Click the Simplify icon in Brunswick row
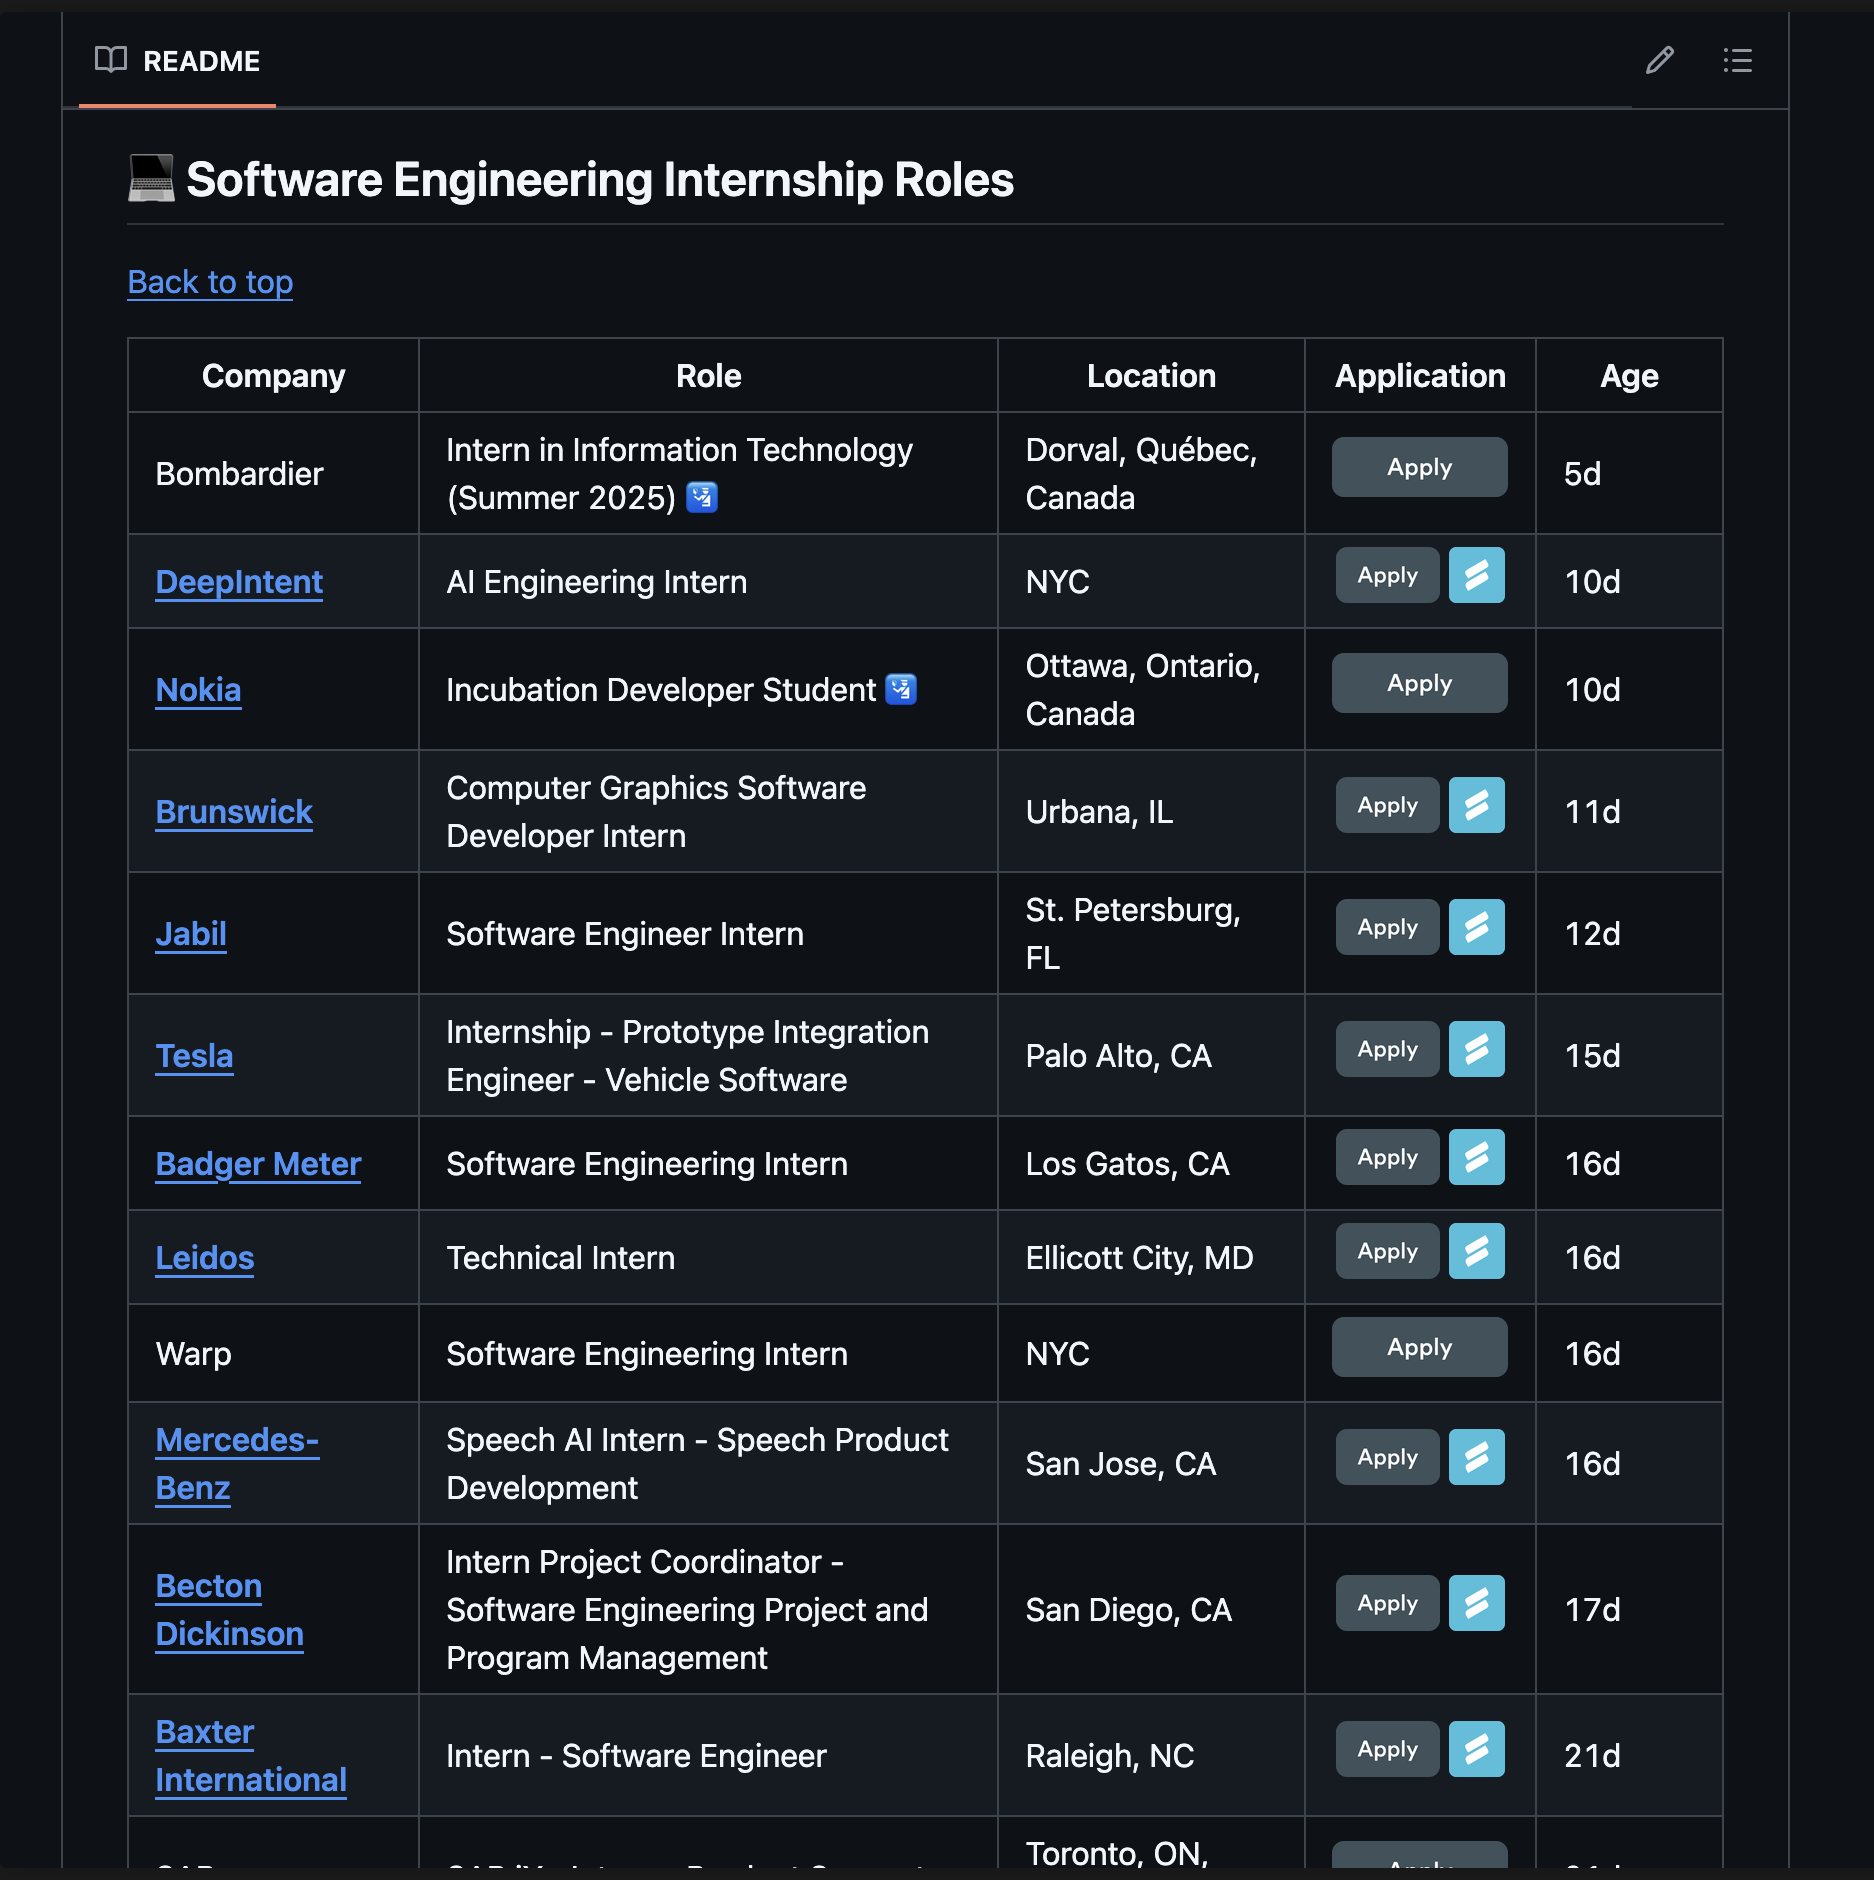Image resolution: width=1874 pixels, height=1880 pixels. (1477, 805)
